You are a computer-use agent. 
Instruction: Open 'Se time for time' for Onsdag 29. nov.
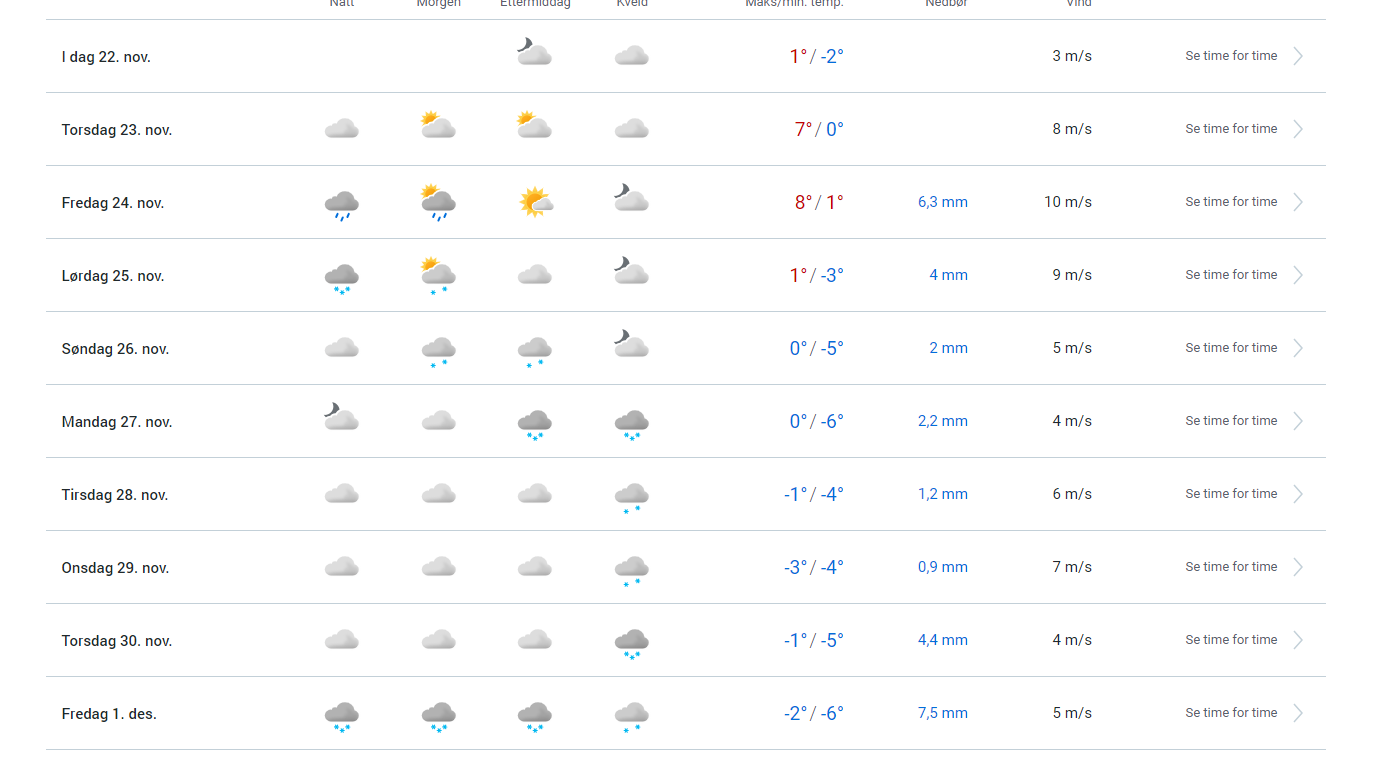1231,567
